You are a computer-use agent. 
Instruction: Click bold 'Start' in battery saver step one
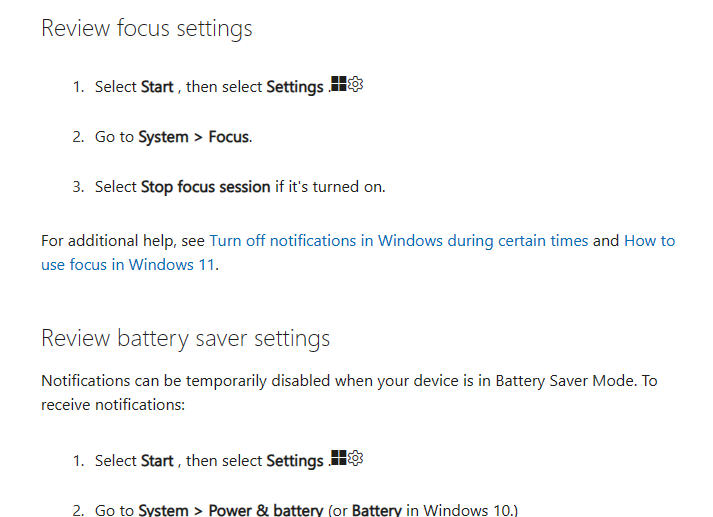(x=157, y=461)
